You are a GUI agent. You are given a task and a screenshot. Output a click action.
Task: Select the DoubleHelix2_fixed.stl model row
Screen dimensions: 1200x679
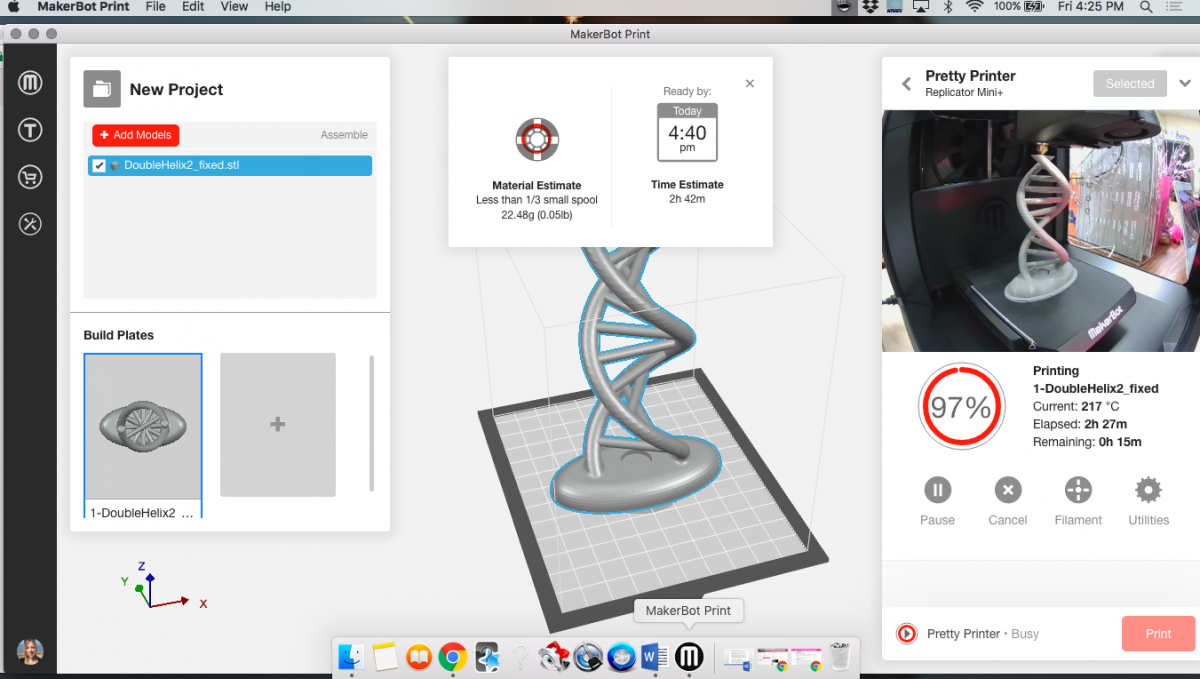click(231, 166)
